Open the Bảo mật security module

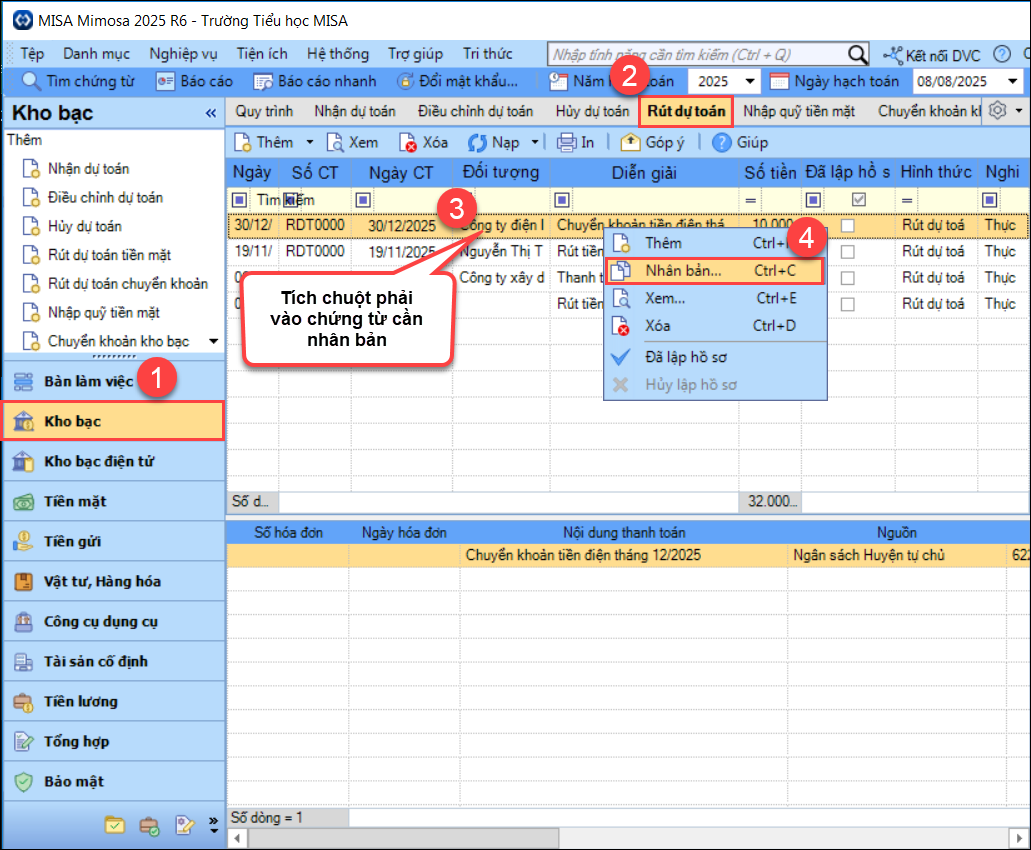(x=114, y=782)
